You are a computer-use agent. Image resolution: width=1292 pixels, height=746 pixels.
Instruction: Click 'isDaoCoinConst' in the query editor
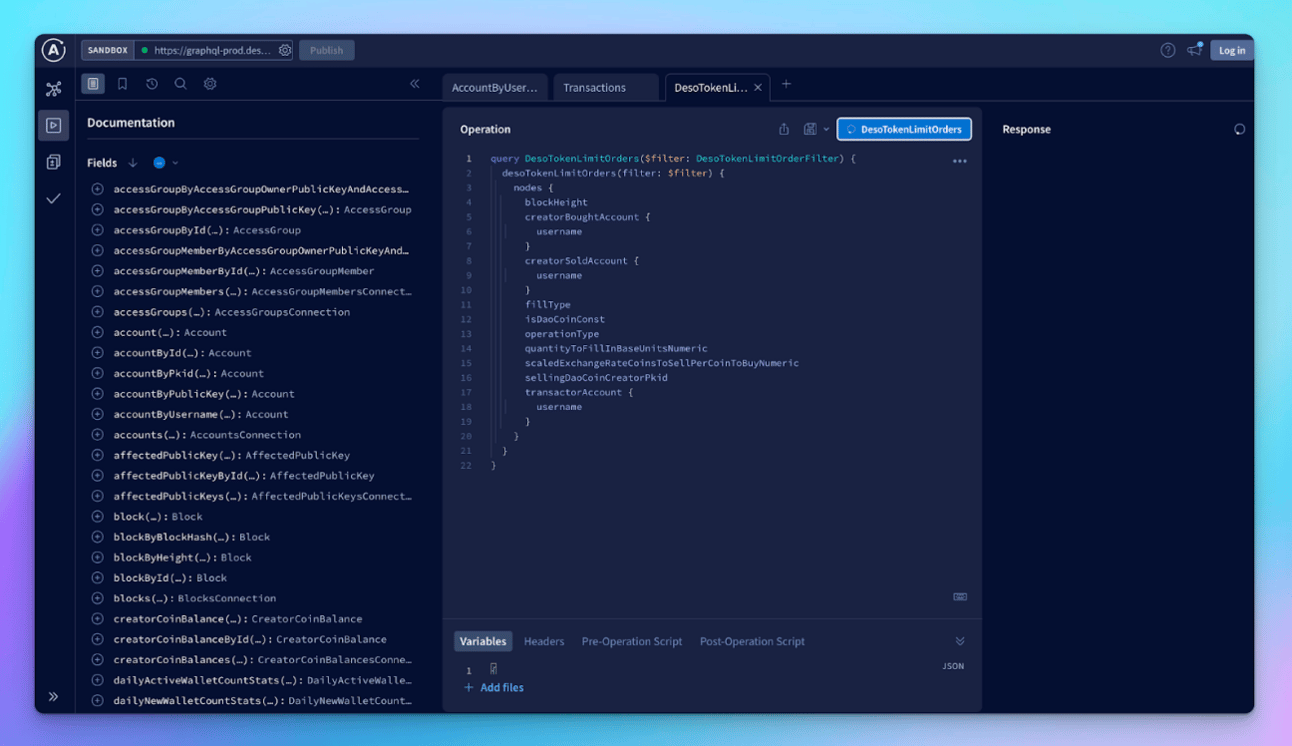[565, 319]
